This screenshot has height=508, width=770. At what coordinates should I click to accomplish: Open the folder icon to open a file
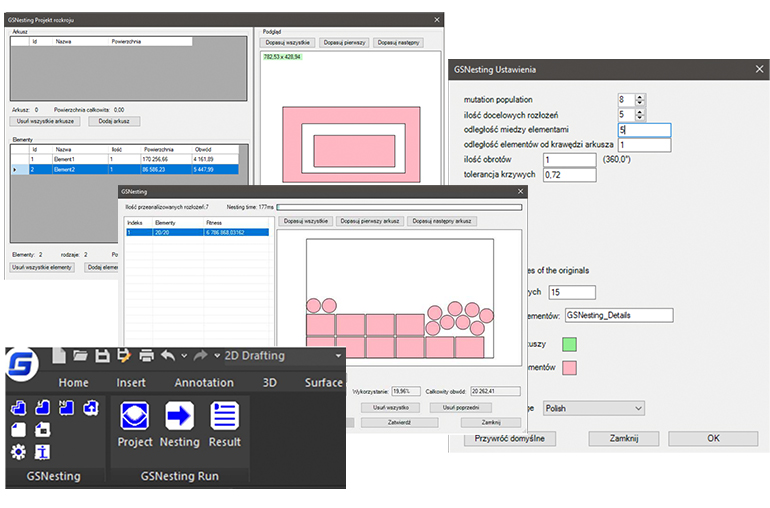click(x=80, y=355)
